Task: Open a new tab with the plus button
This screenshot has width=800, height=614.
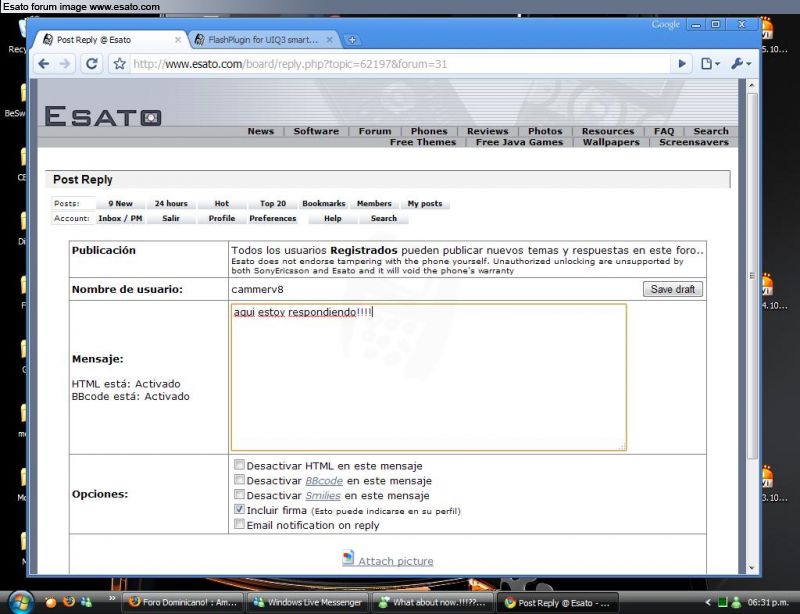Action: [x=353, y=40]
